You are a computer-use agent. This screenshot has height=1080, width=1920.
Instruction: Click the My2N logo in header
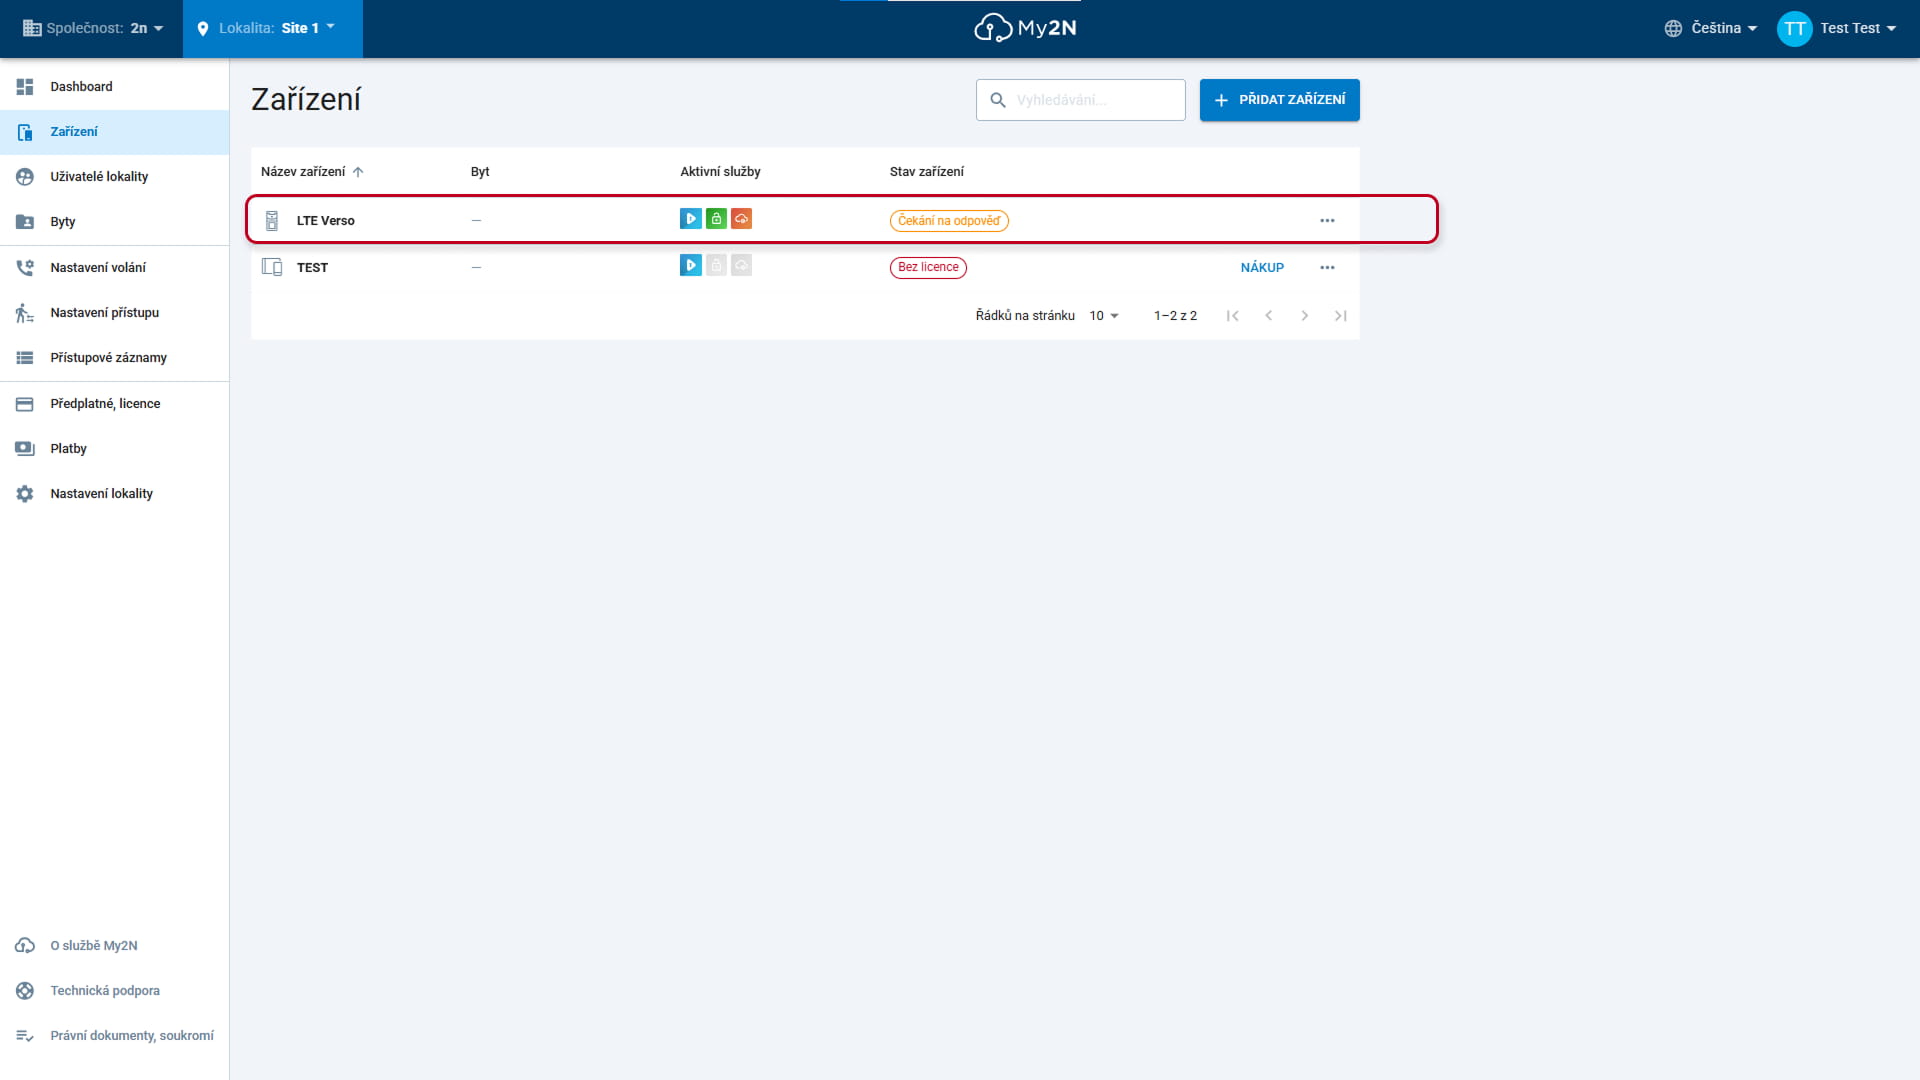click(x=1025, y=28)
